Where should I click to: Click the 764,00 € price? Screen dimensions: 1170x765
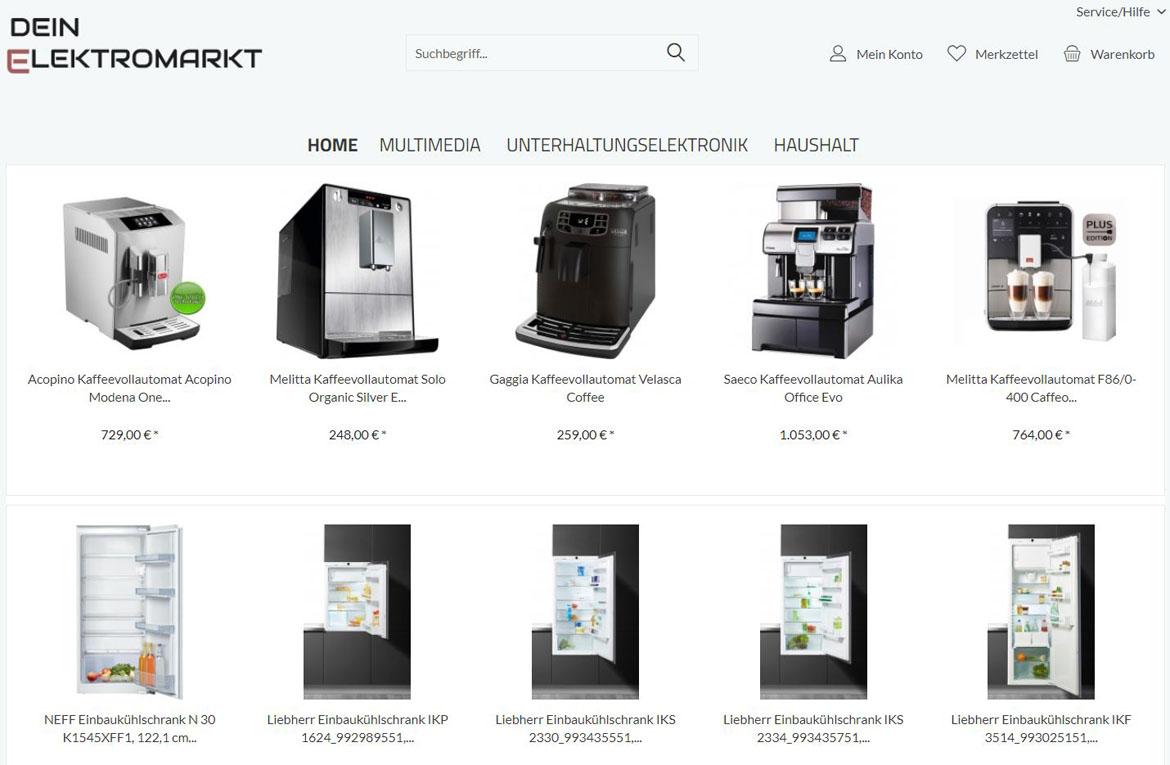click(x=1041, y=434)
